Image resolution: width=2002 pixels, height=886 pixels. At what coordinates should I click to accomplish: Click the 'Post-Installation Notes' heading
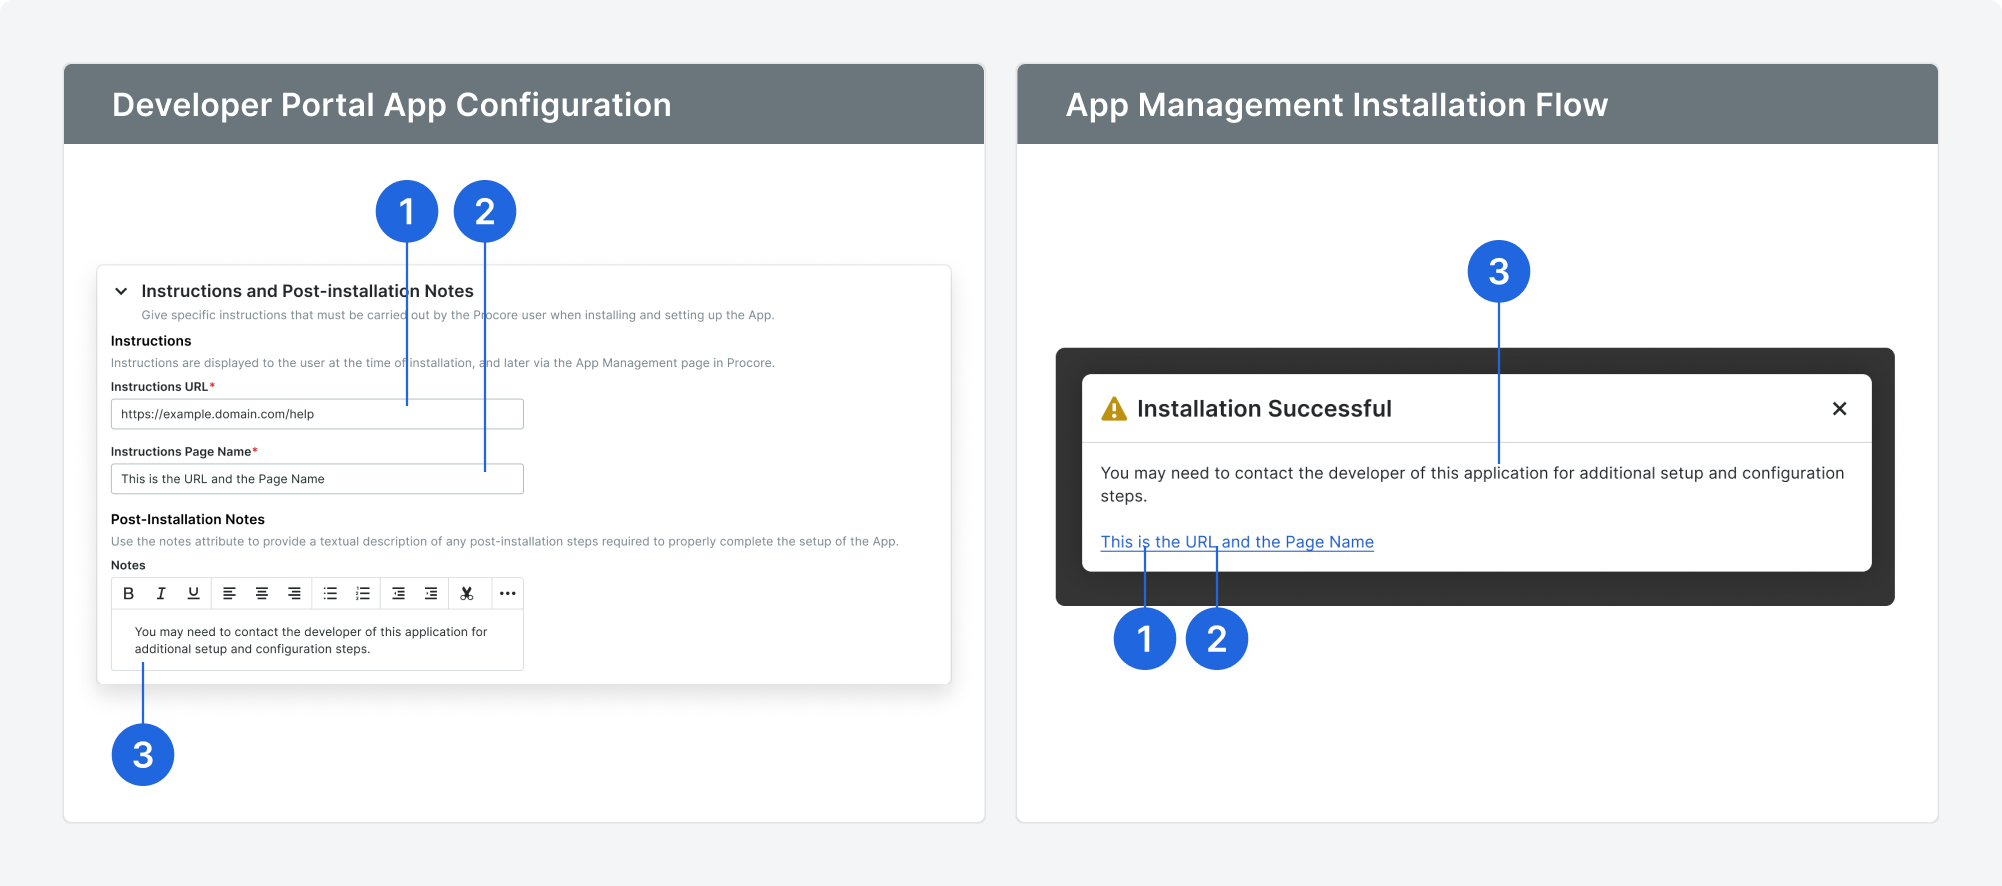point(188,519)
